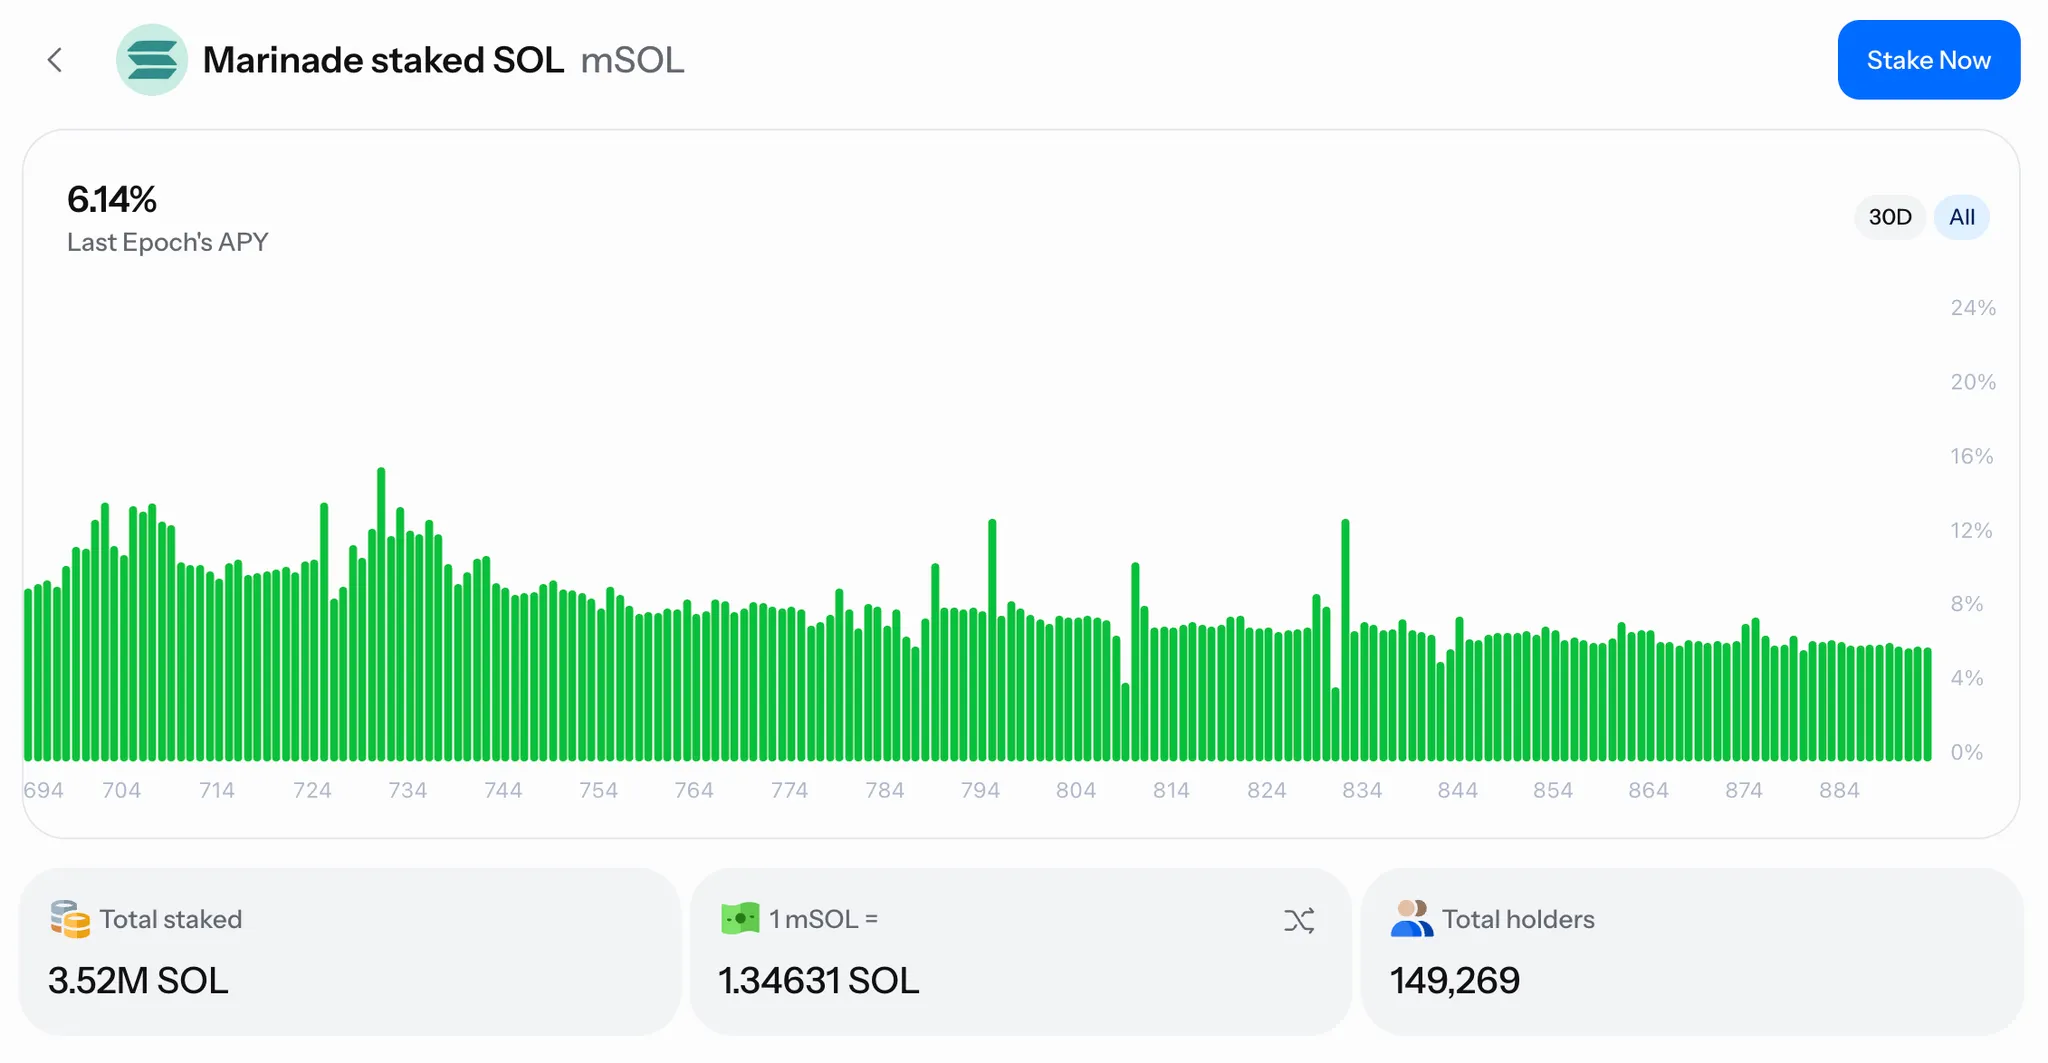This screenshot has width=2048, height=1063.
Task: Click the epoch 884 axis label
Action: tap(1838, 790)
